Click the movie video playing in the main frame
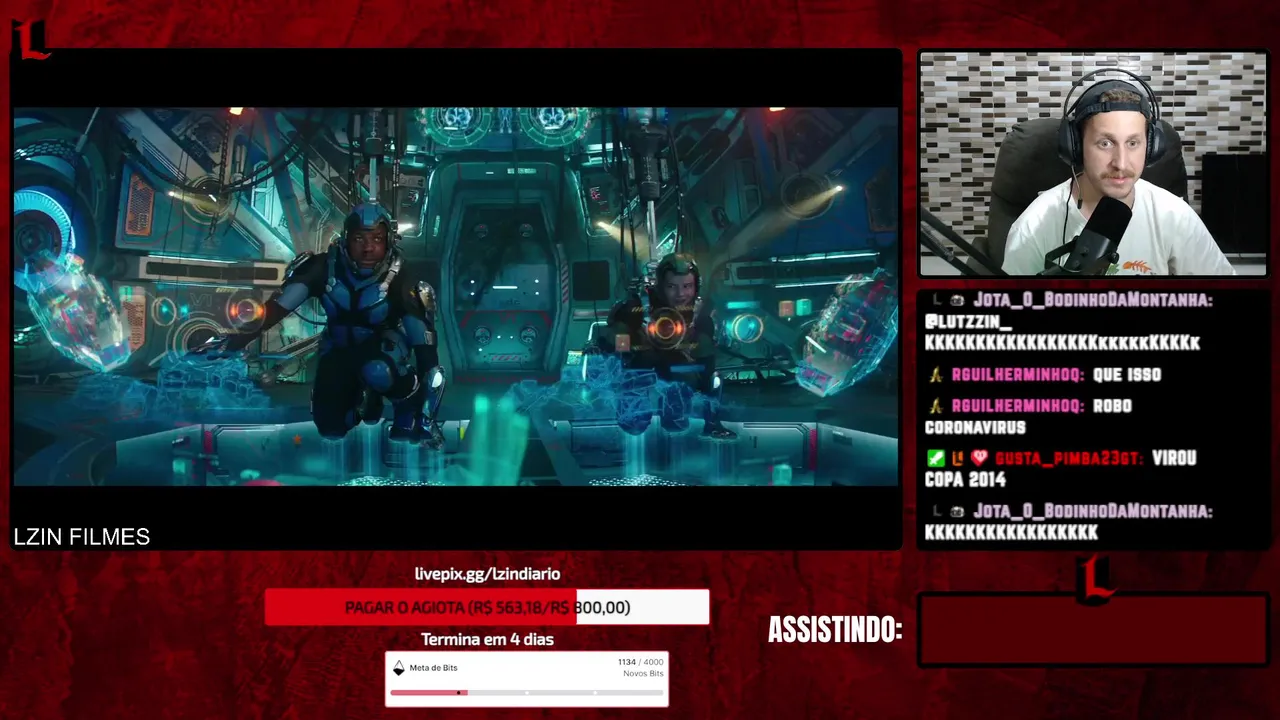 [456, 297]
